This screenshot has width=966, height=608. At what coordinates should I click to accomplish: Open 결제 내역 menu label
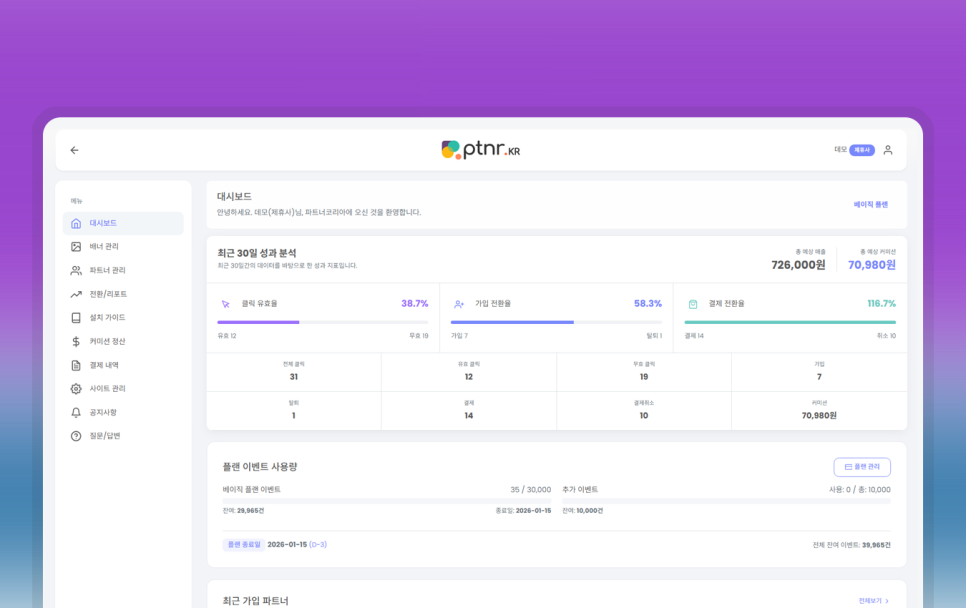(x=104, y=365)
